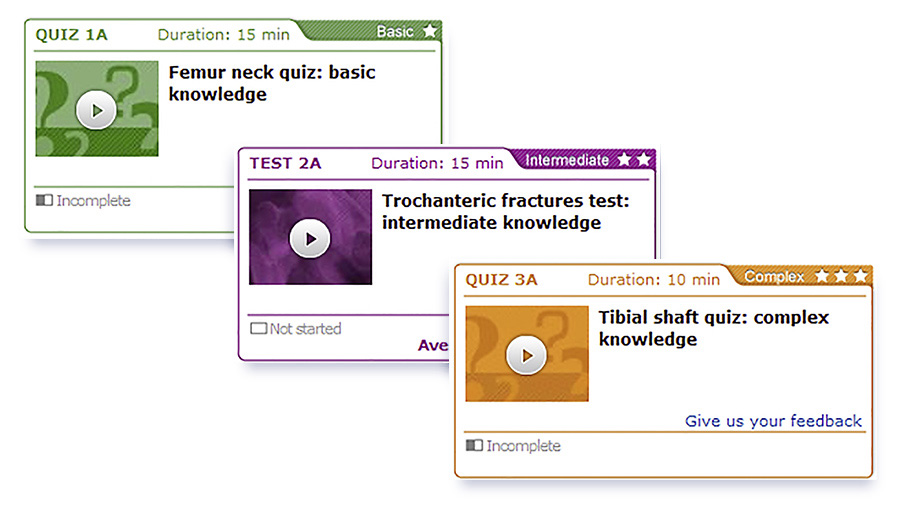Image resolution: width=900 pixels, height=506 pixels.
Task: Click the Incomplete status icon on Quiz 1A
Action: tap(44, 200)
